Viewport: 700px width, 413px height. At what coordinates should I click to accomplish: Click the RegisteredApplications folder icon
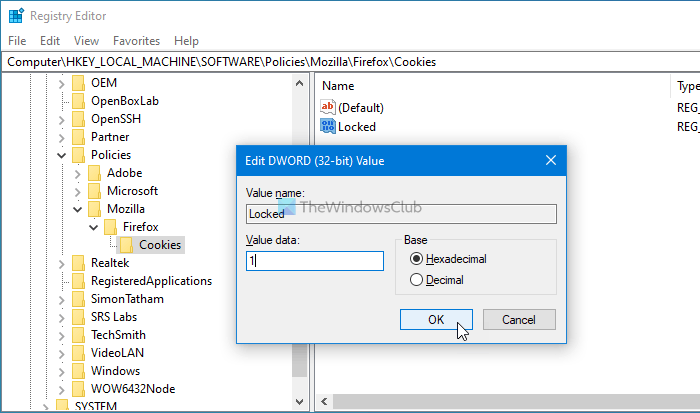point(78,281)
